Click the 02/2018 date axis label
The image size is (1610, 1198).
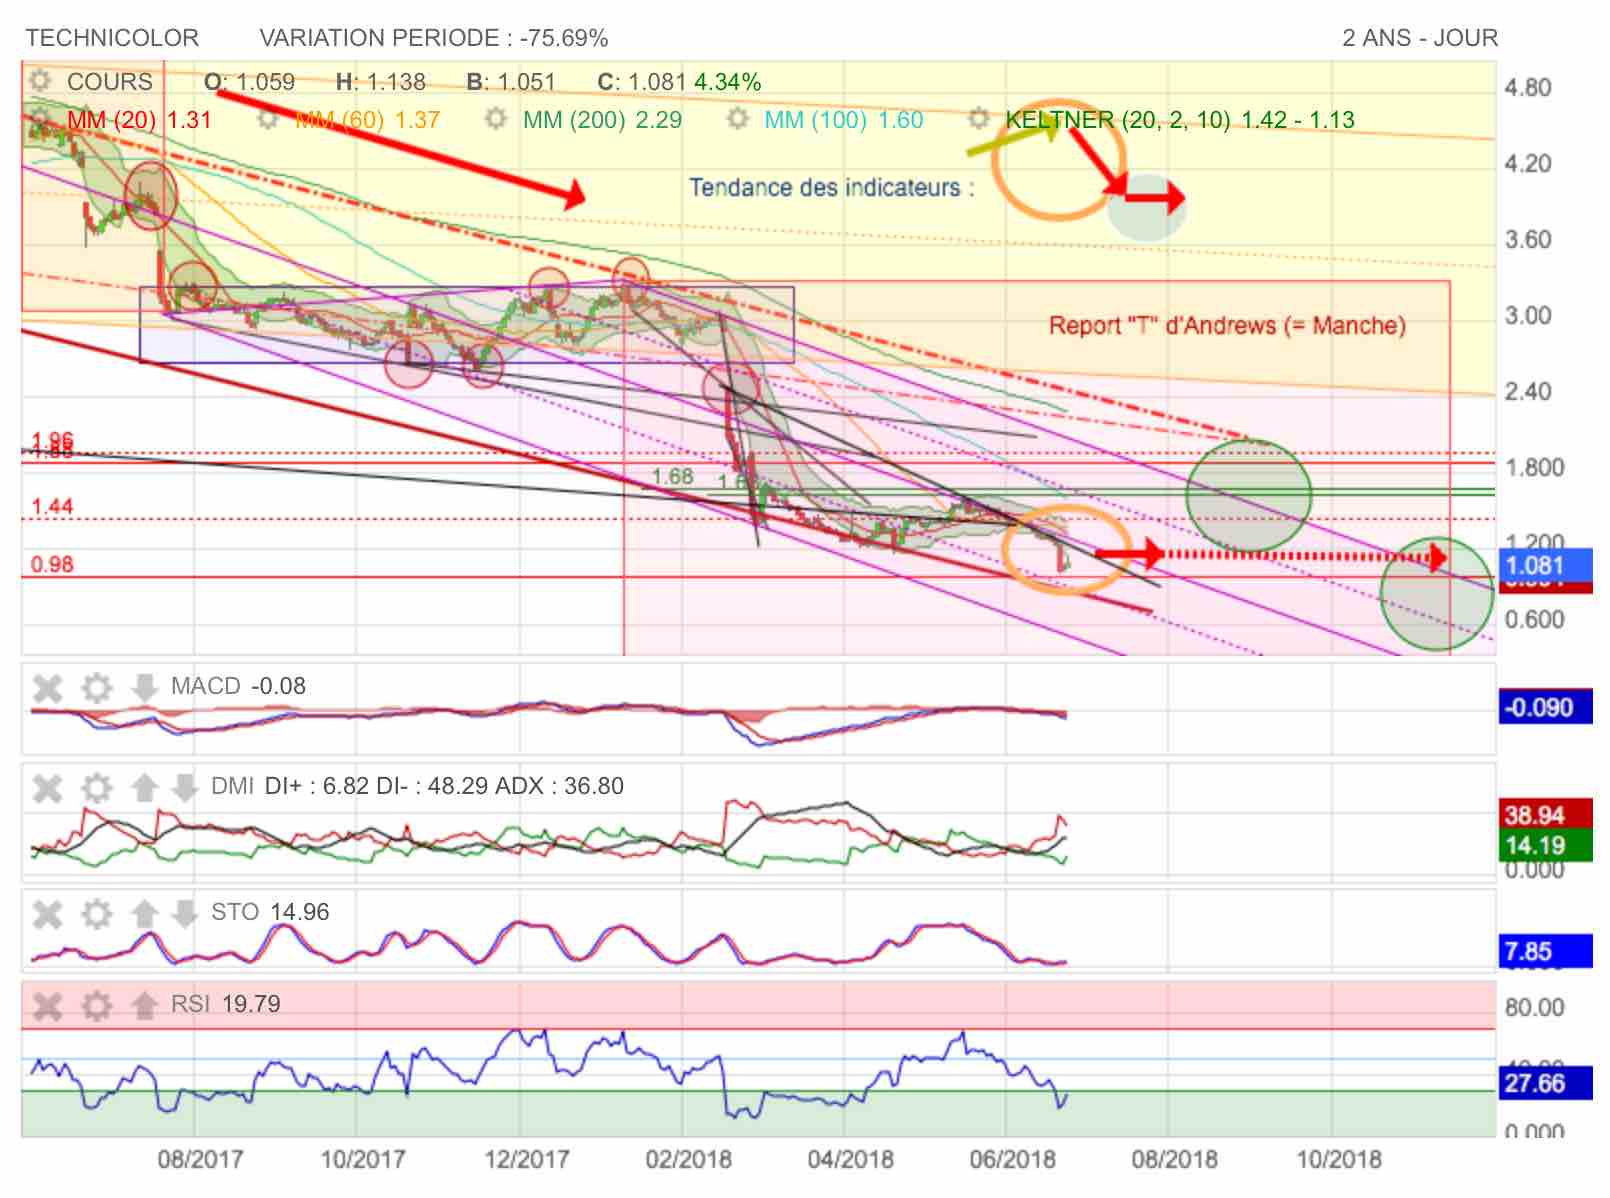pyautogui.click(x=688, y=1160)
